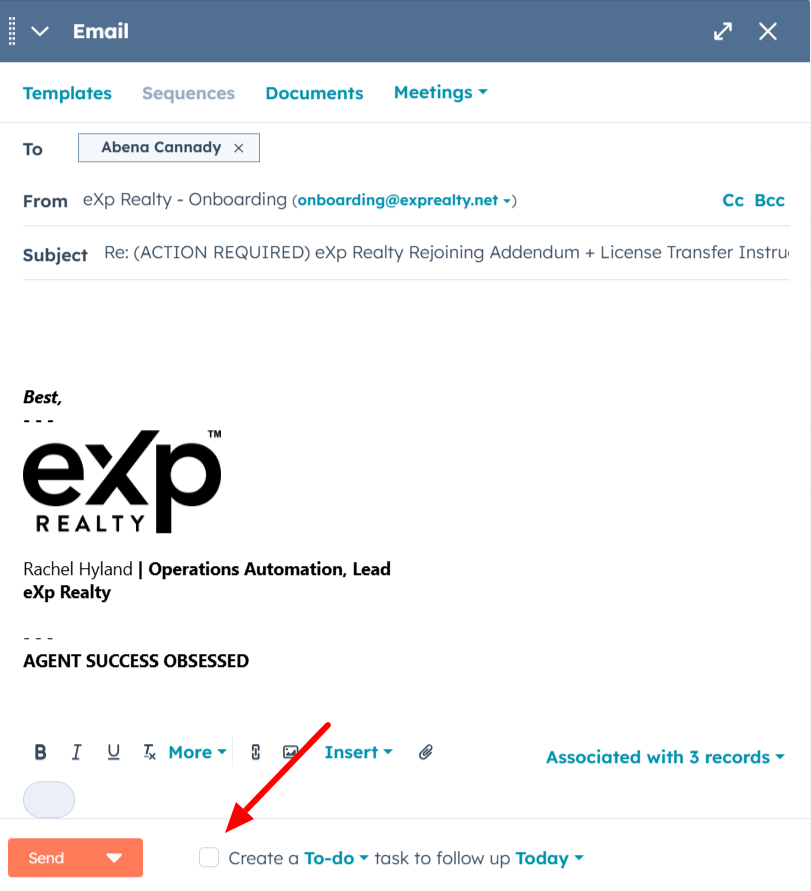Apply italic formatting
The height and width of the screenshot is (891, 811).
point(76,752)
